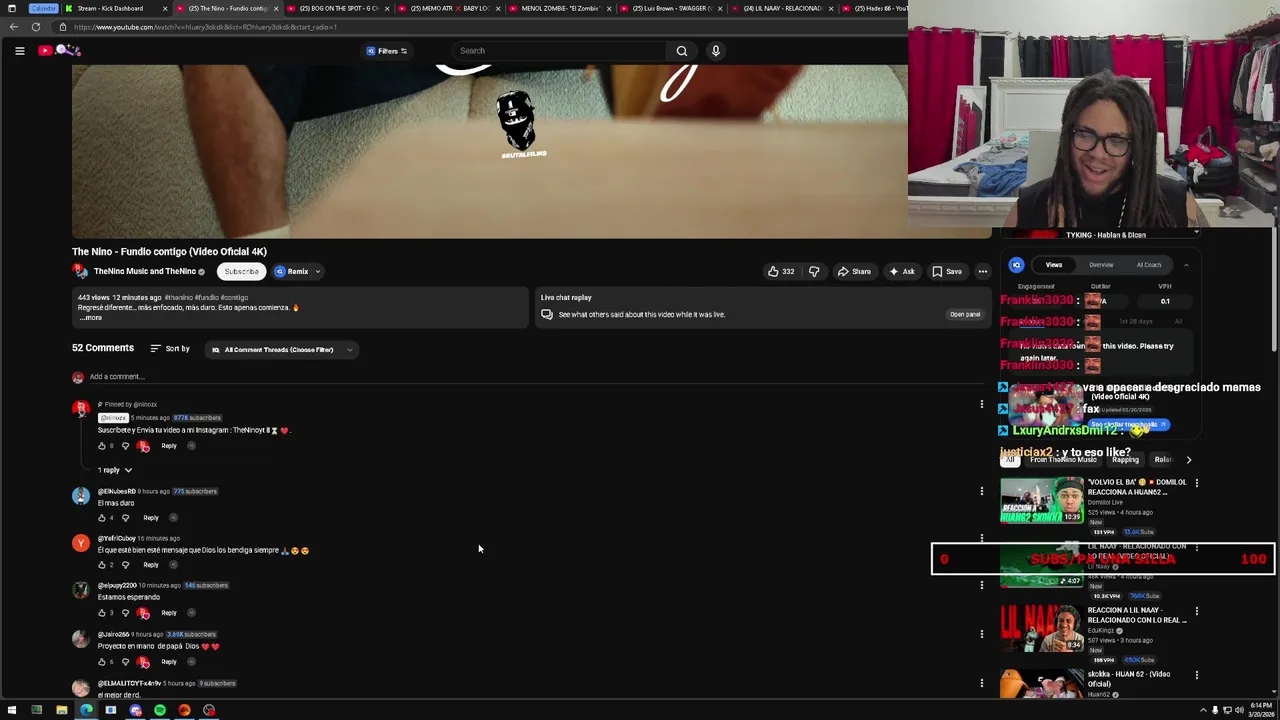The width and height of the screenshot is (1280, 720).
Task: Open All Comment Threads filter dropdown
Action: click(281, 350)
